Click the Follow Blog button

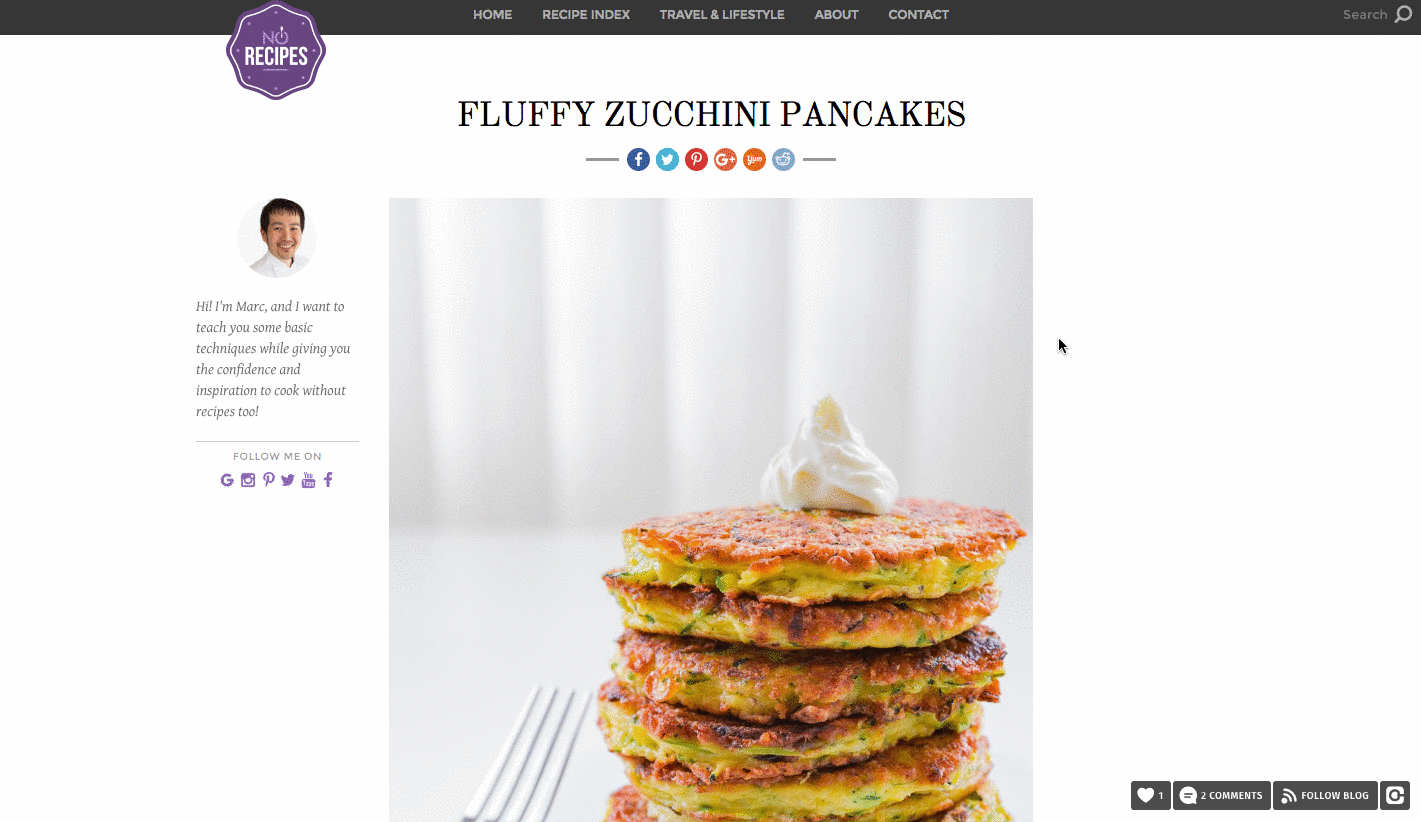click(1325, 796)
